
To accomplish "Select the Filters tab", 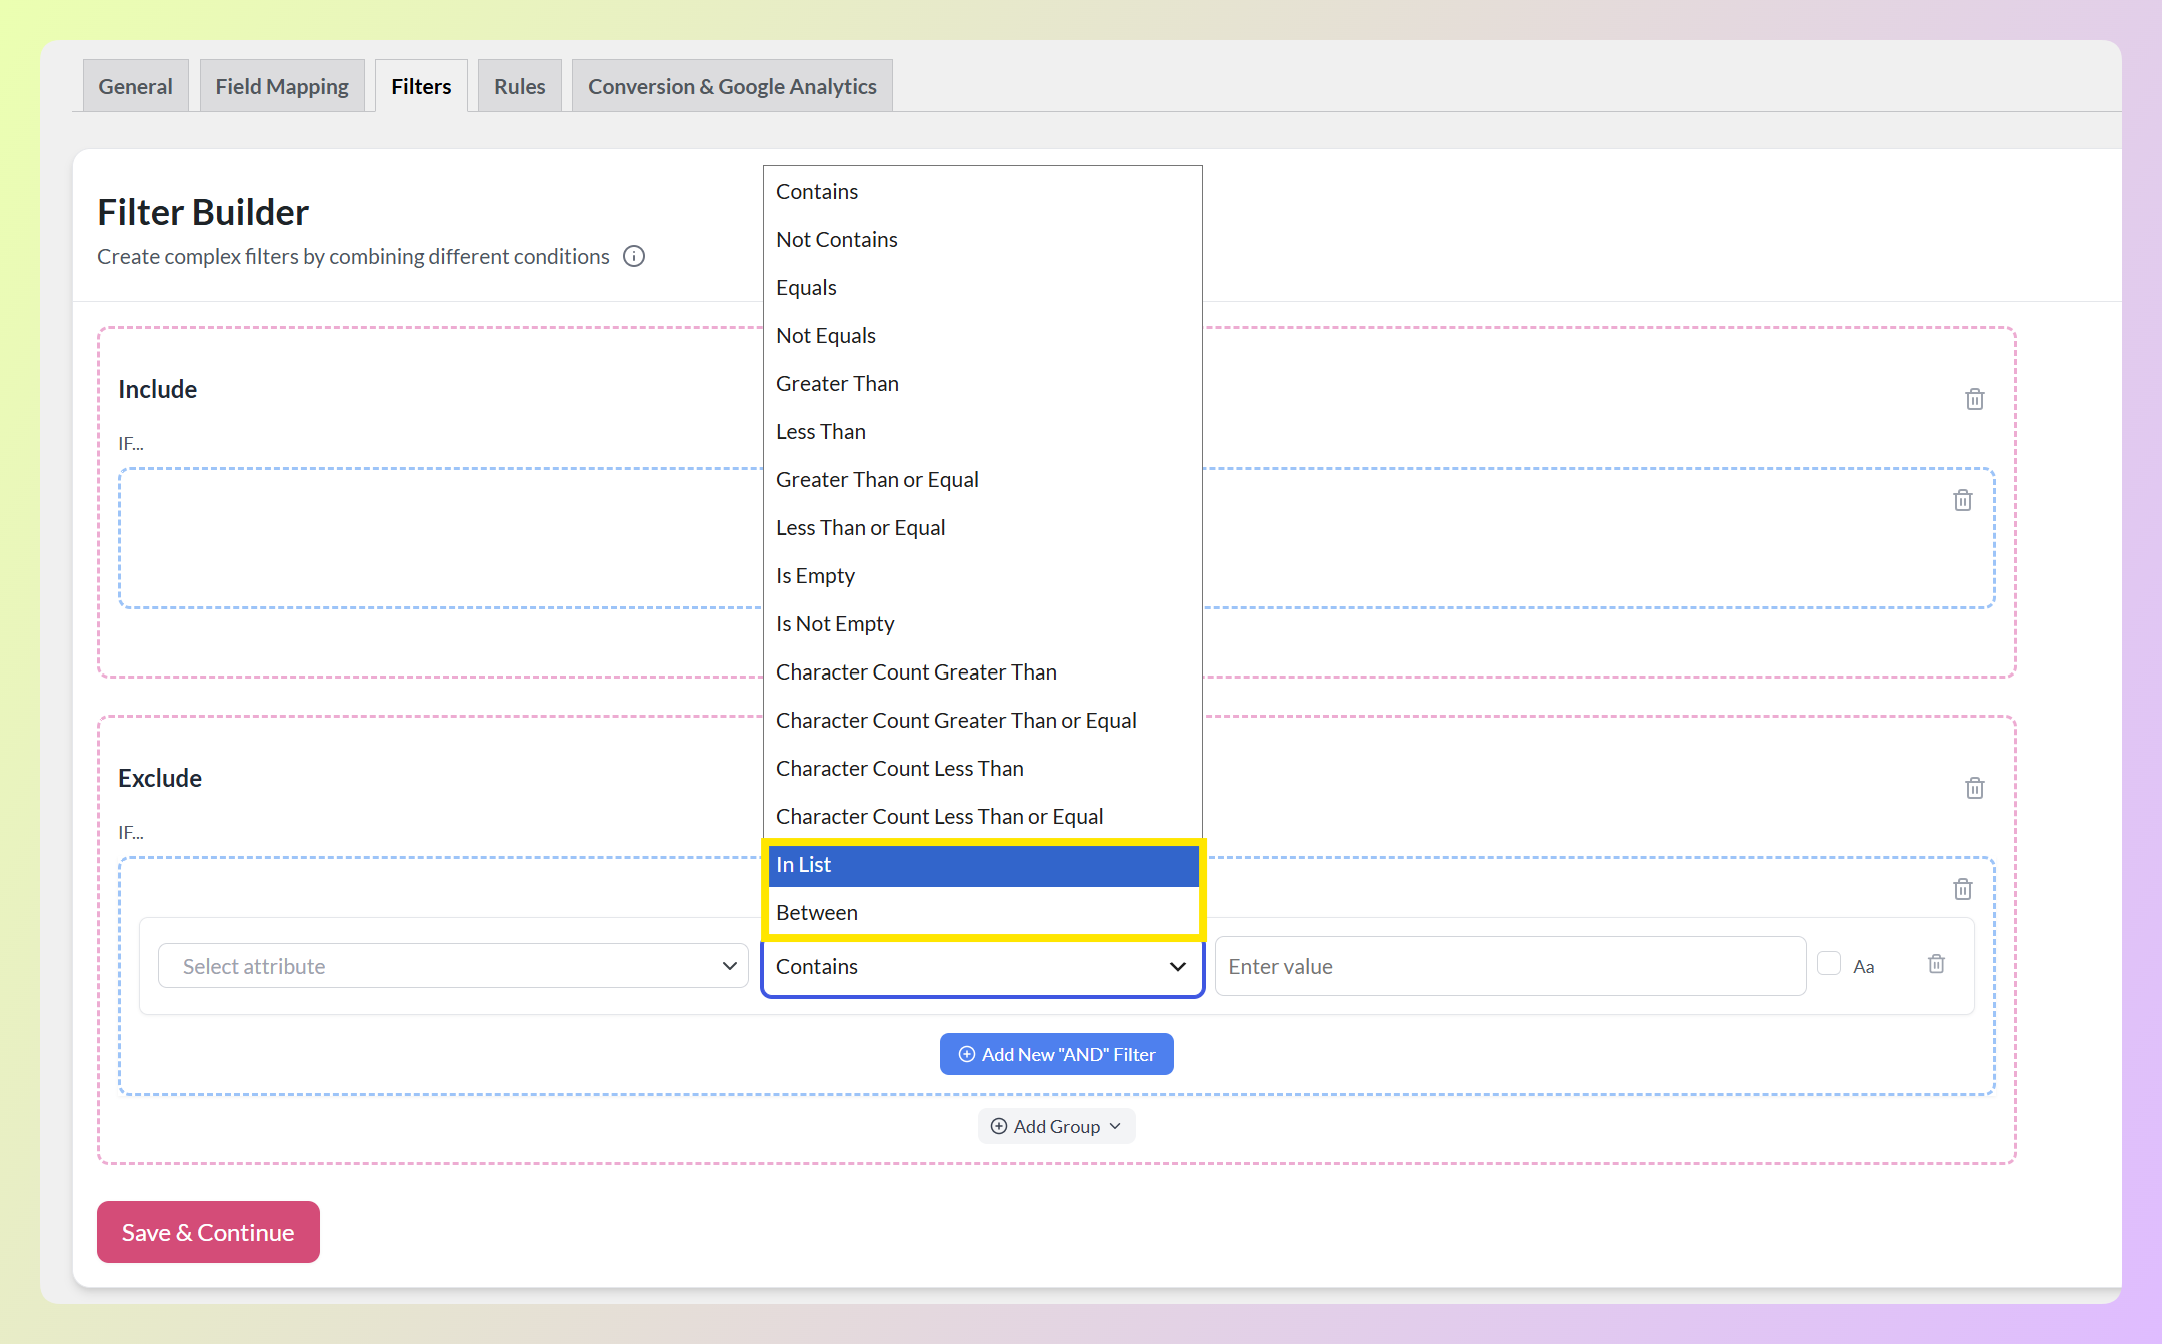I will 421,86.
